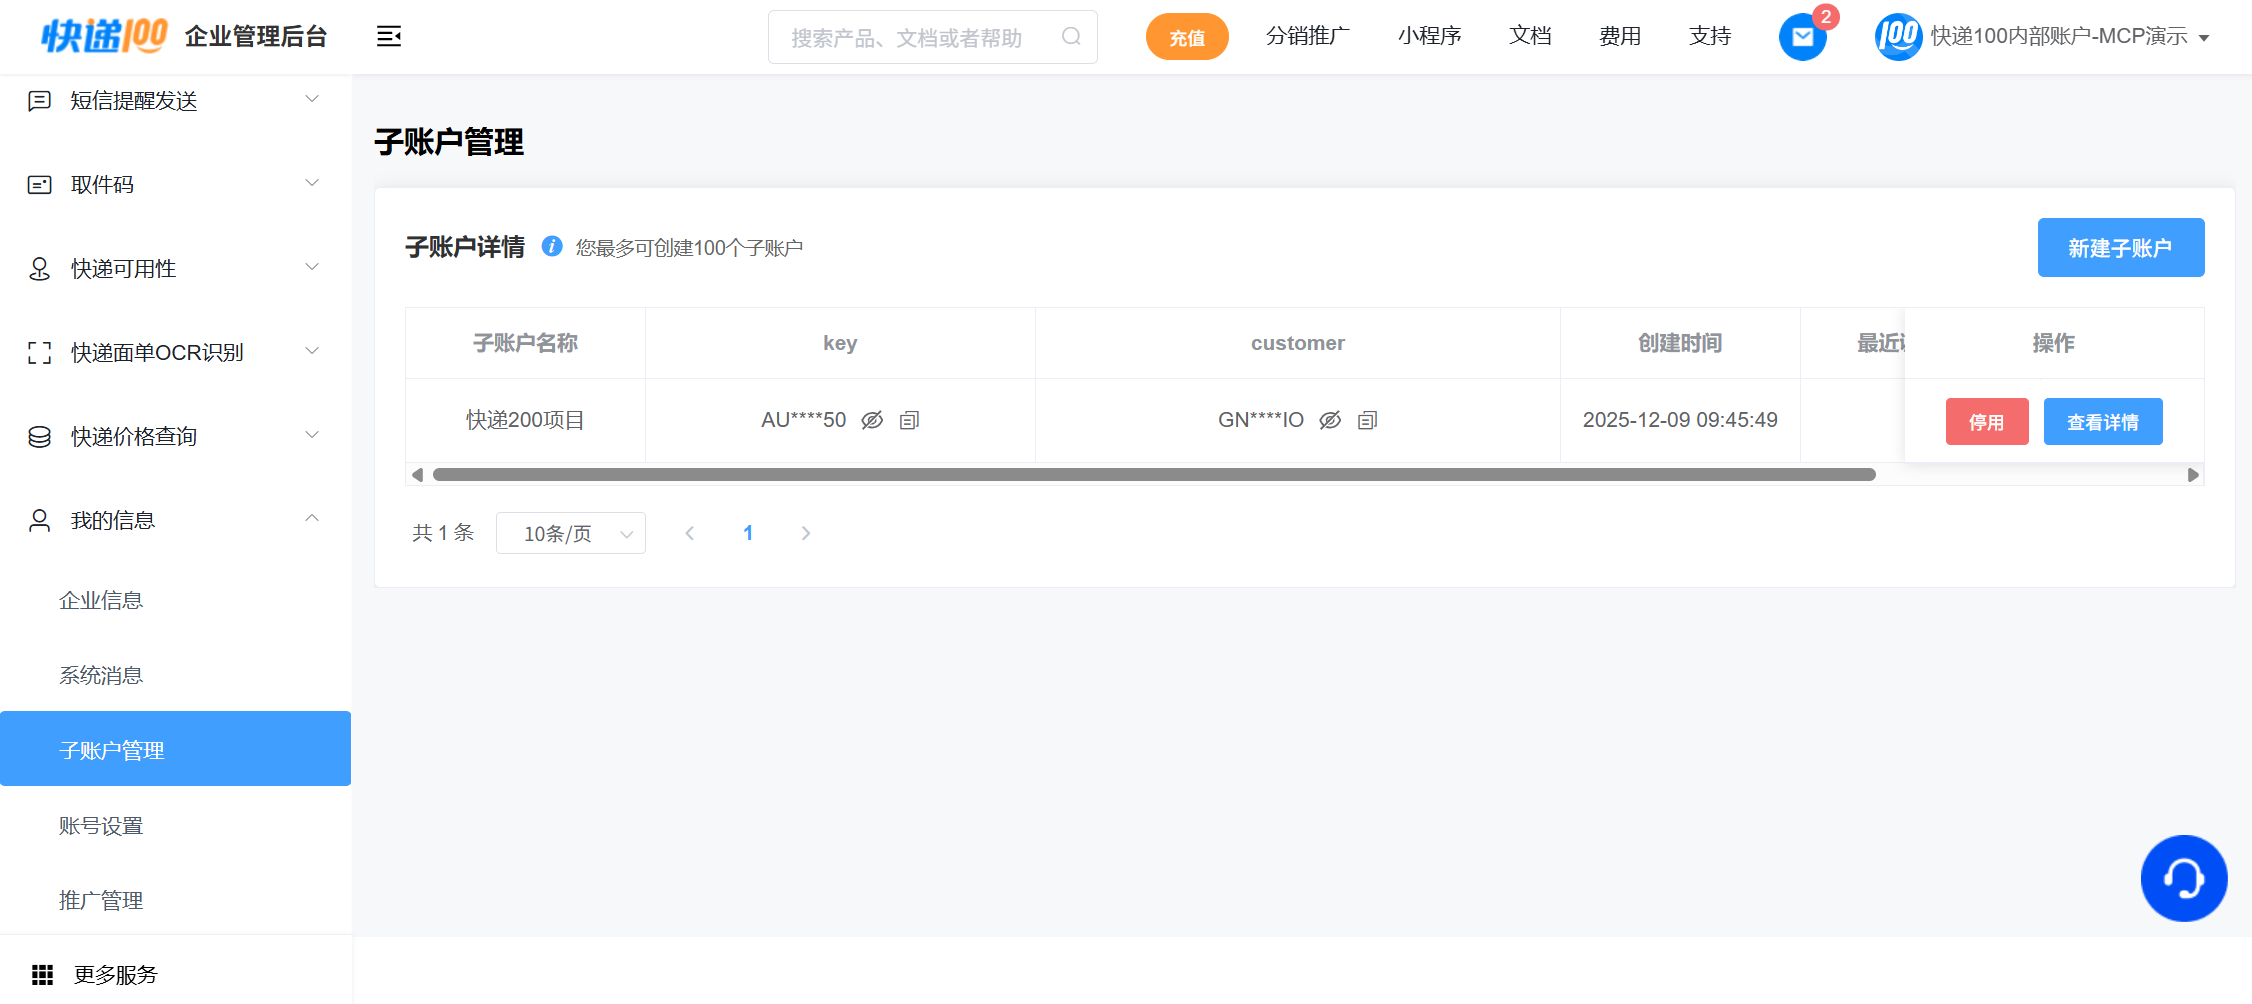Click the 快递100 logo
This screenshot has width=2252, height=1004.
104,36
